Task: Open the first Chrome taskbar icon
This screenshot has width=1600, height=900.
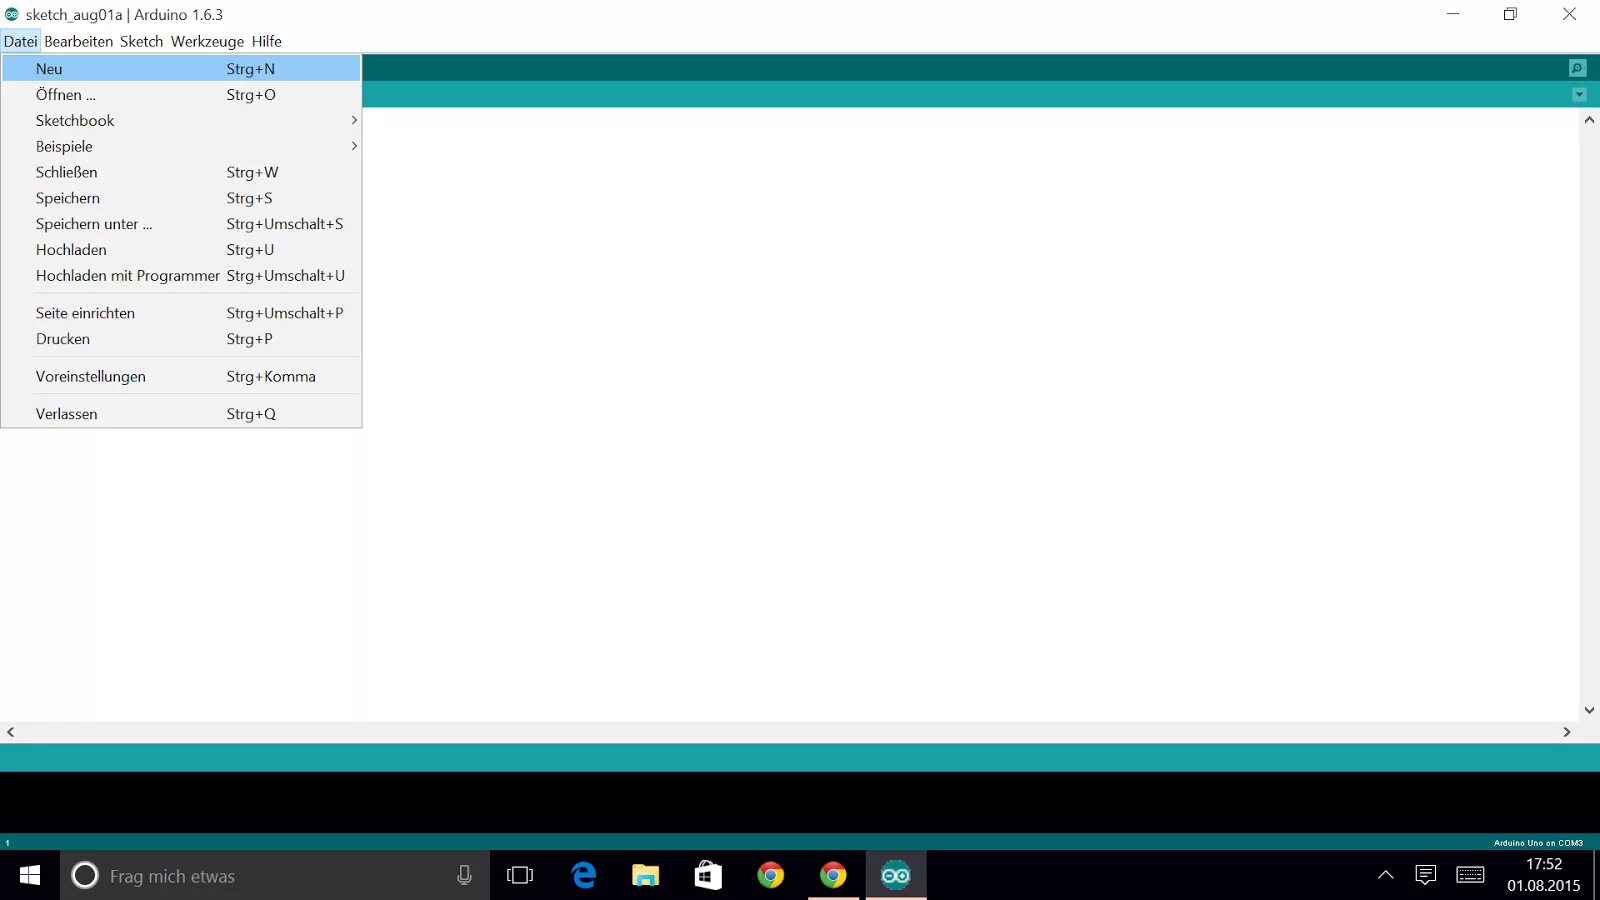Action: tap(771, 876)
